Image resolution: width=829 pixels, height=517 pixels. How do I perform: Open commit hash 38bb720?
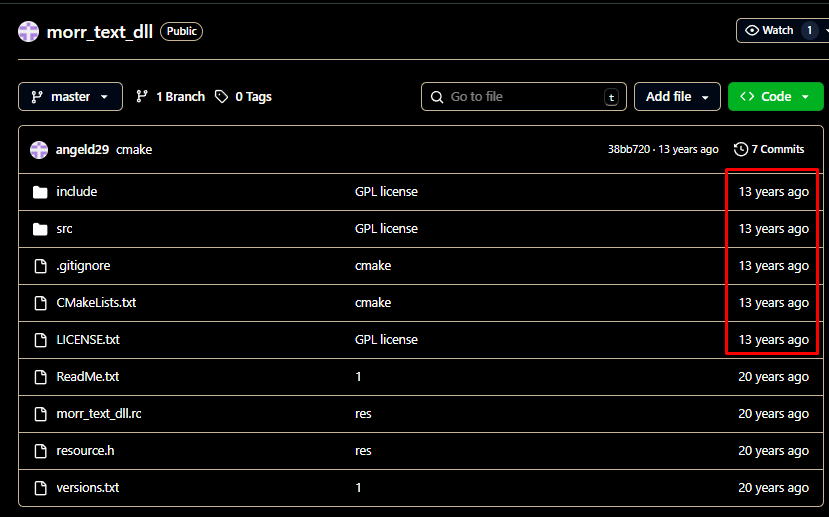coord(628,150)
